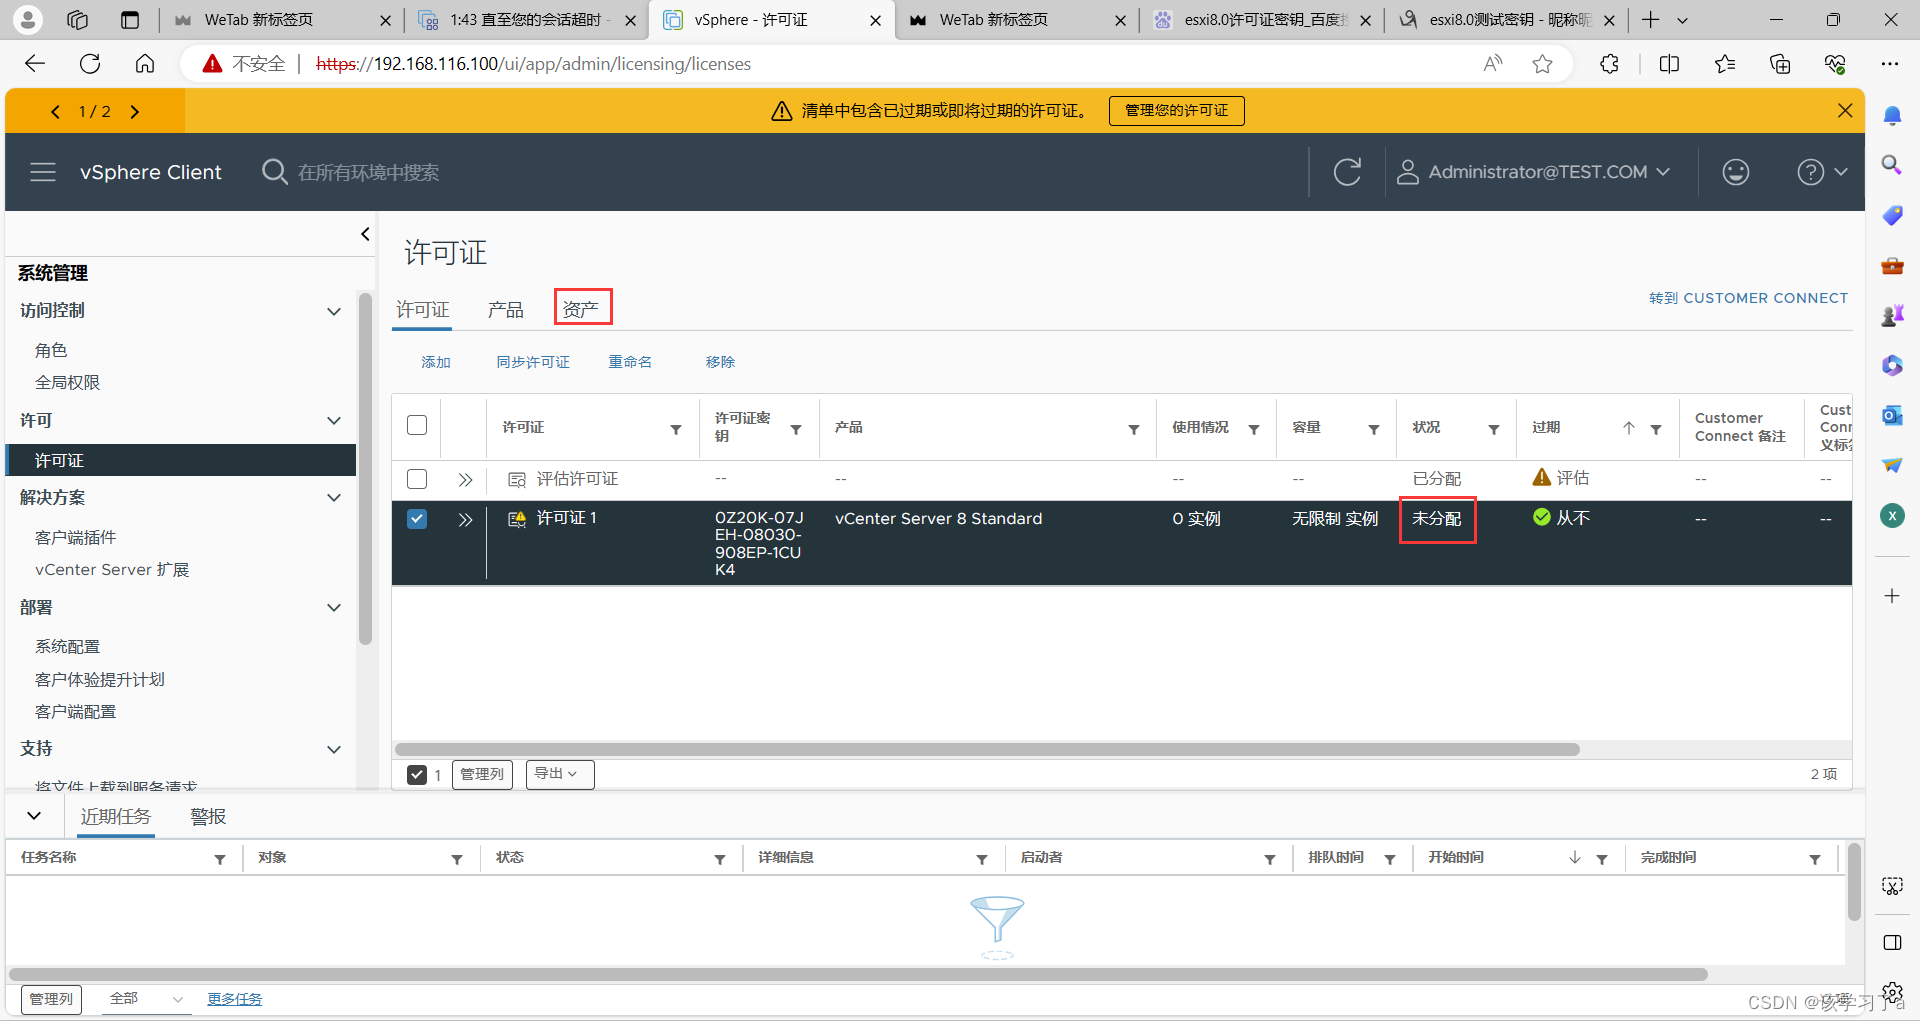Open Edge settings and more menu

[1889, 64]
